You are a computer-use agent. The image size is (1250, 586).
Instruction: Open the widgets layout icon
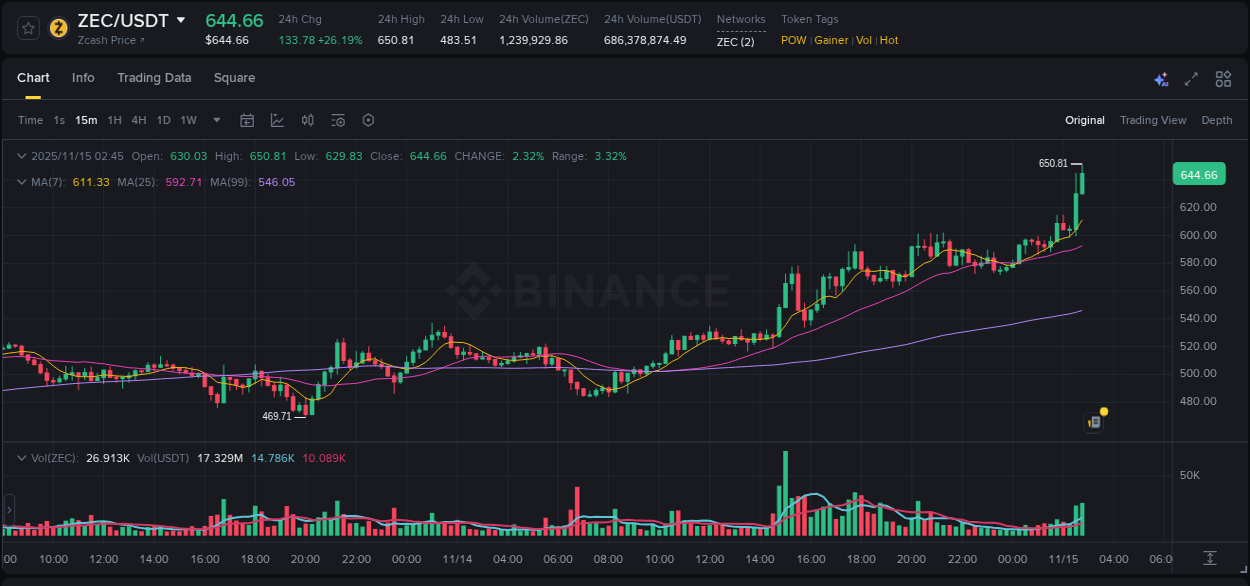click(x=1222, y=78)
